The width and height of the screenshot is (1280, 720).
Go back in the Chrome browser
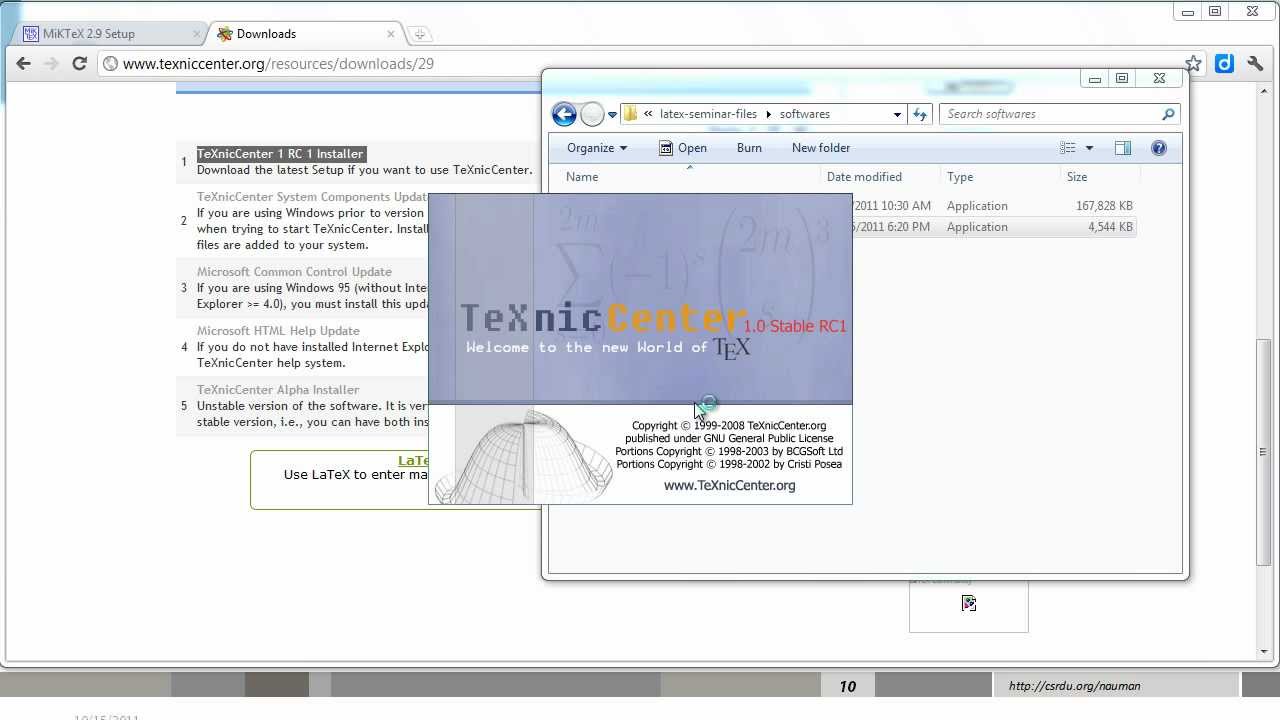24,63
